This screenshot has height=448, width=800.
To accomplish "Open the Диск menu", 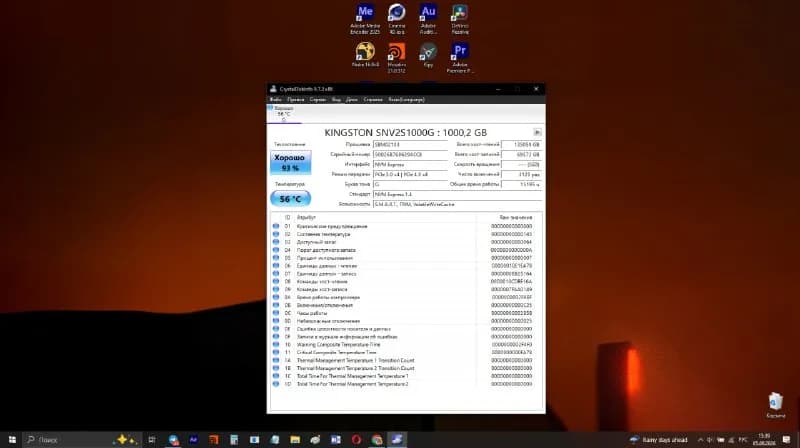I will (x=352, y=99).
